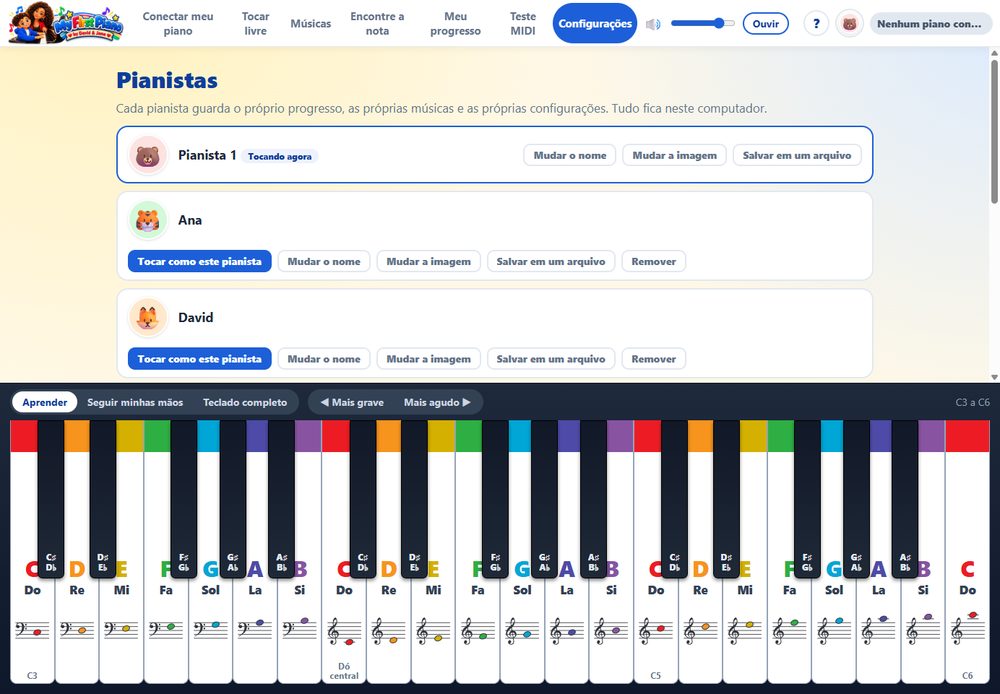Shift keyboard lower with Mais grave
Image resolution: width=1000 pixels, height=694 pixels.
coord(352,402)
